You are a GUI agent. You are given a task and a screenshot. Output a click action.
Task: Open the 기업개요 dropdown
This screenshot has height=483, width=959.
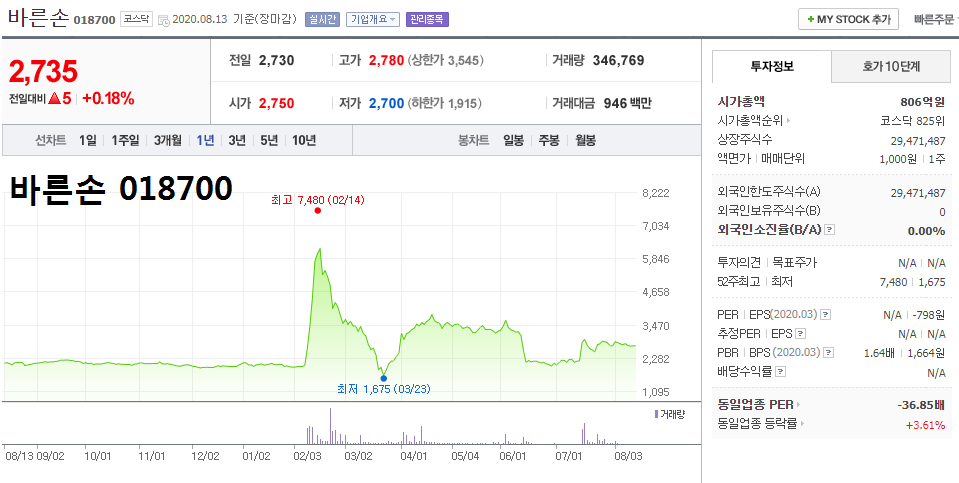coord(372,19)
